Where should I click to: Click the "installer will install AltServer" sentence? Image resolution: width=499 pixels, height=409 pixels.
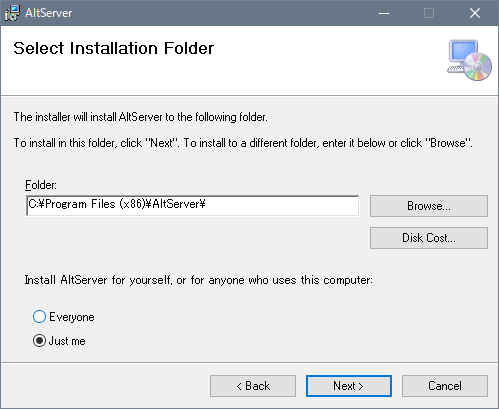tap(140, 117)
